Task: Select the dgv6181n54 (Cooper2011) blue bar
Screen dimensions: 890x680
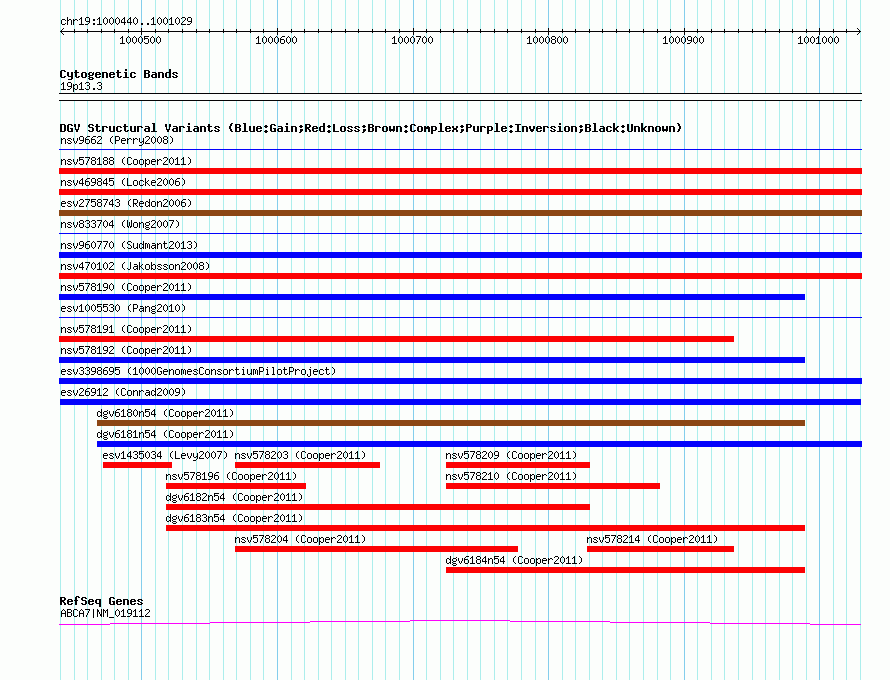Action: [480, 444]
